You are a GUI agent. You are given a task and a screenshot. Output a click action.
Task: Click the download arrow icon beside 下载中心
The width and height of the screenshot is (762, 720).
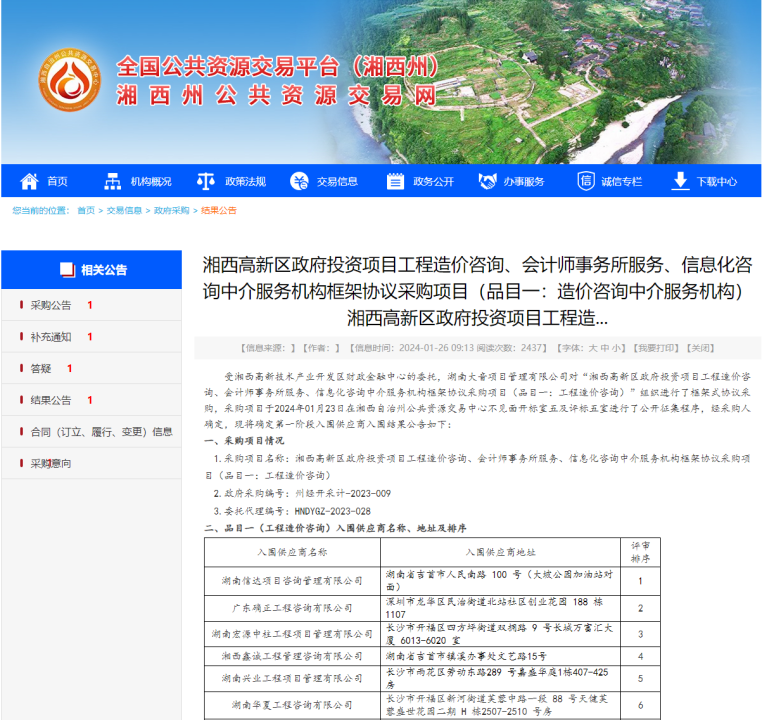coord(681,181)
